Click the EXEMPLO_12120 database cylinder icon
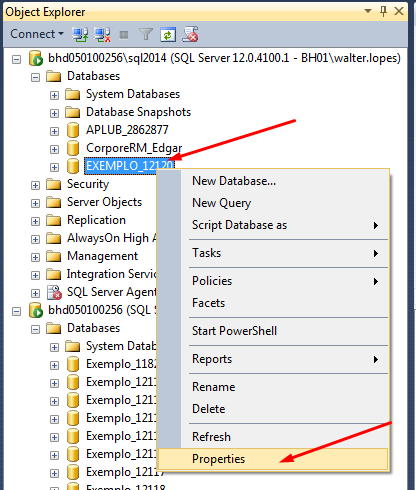The width and height of the screenshot is (416, 490). click(x=73, y=166)
